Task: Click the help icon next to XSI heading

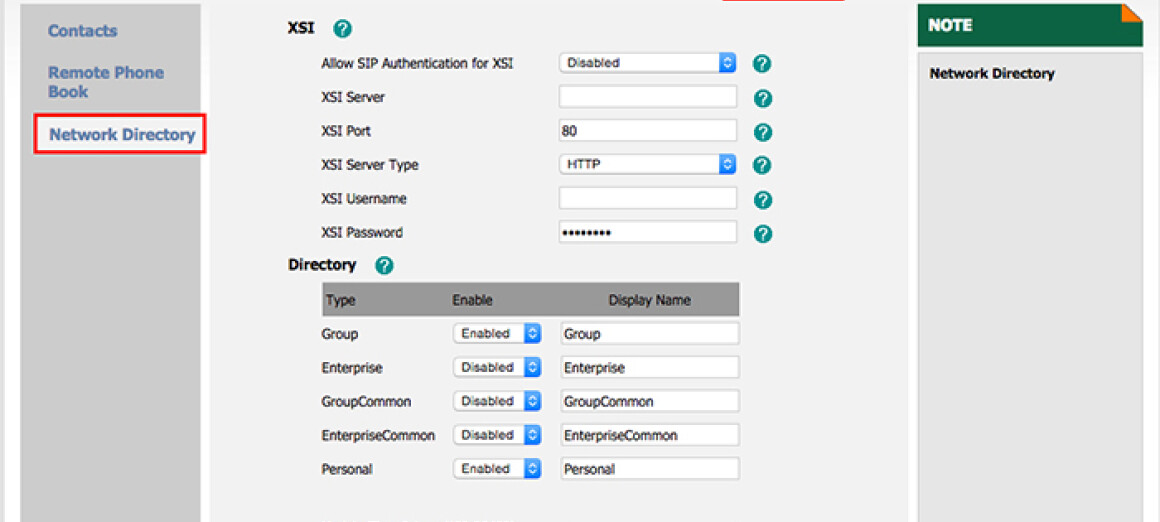Action: (x=342, y=29)
